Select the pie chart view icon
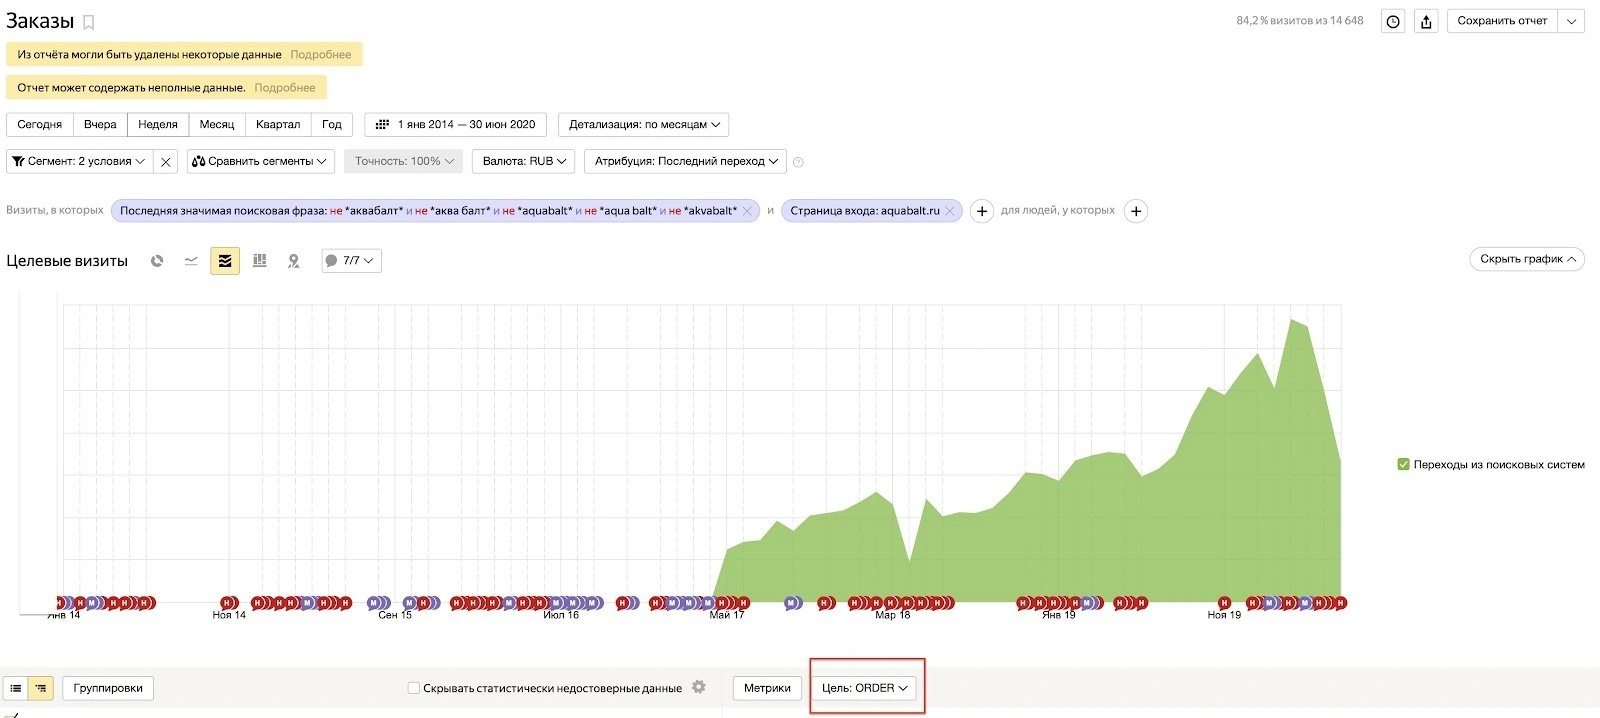This screenshot has height=718, width=1600. (x=157, y=261)
